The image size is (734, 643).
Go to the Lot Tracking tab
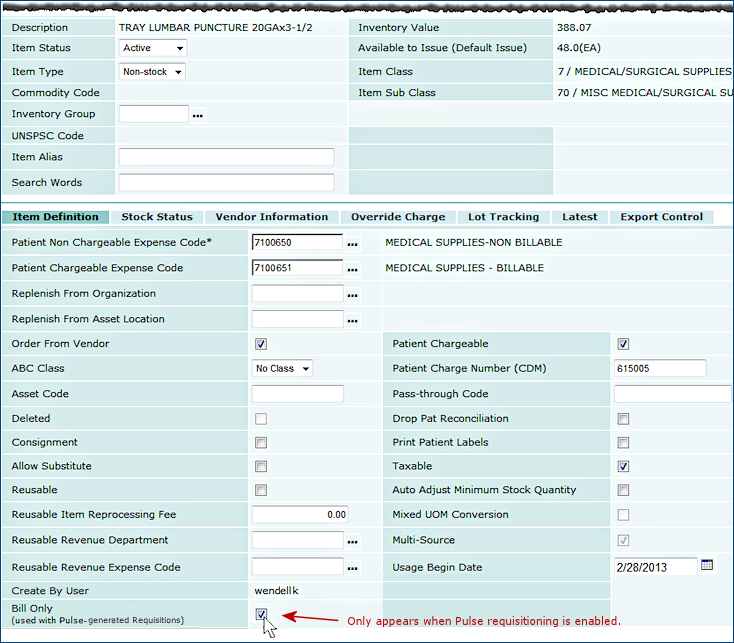tap(503, 217)
